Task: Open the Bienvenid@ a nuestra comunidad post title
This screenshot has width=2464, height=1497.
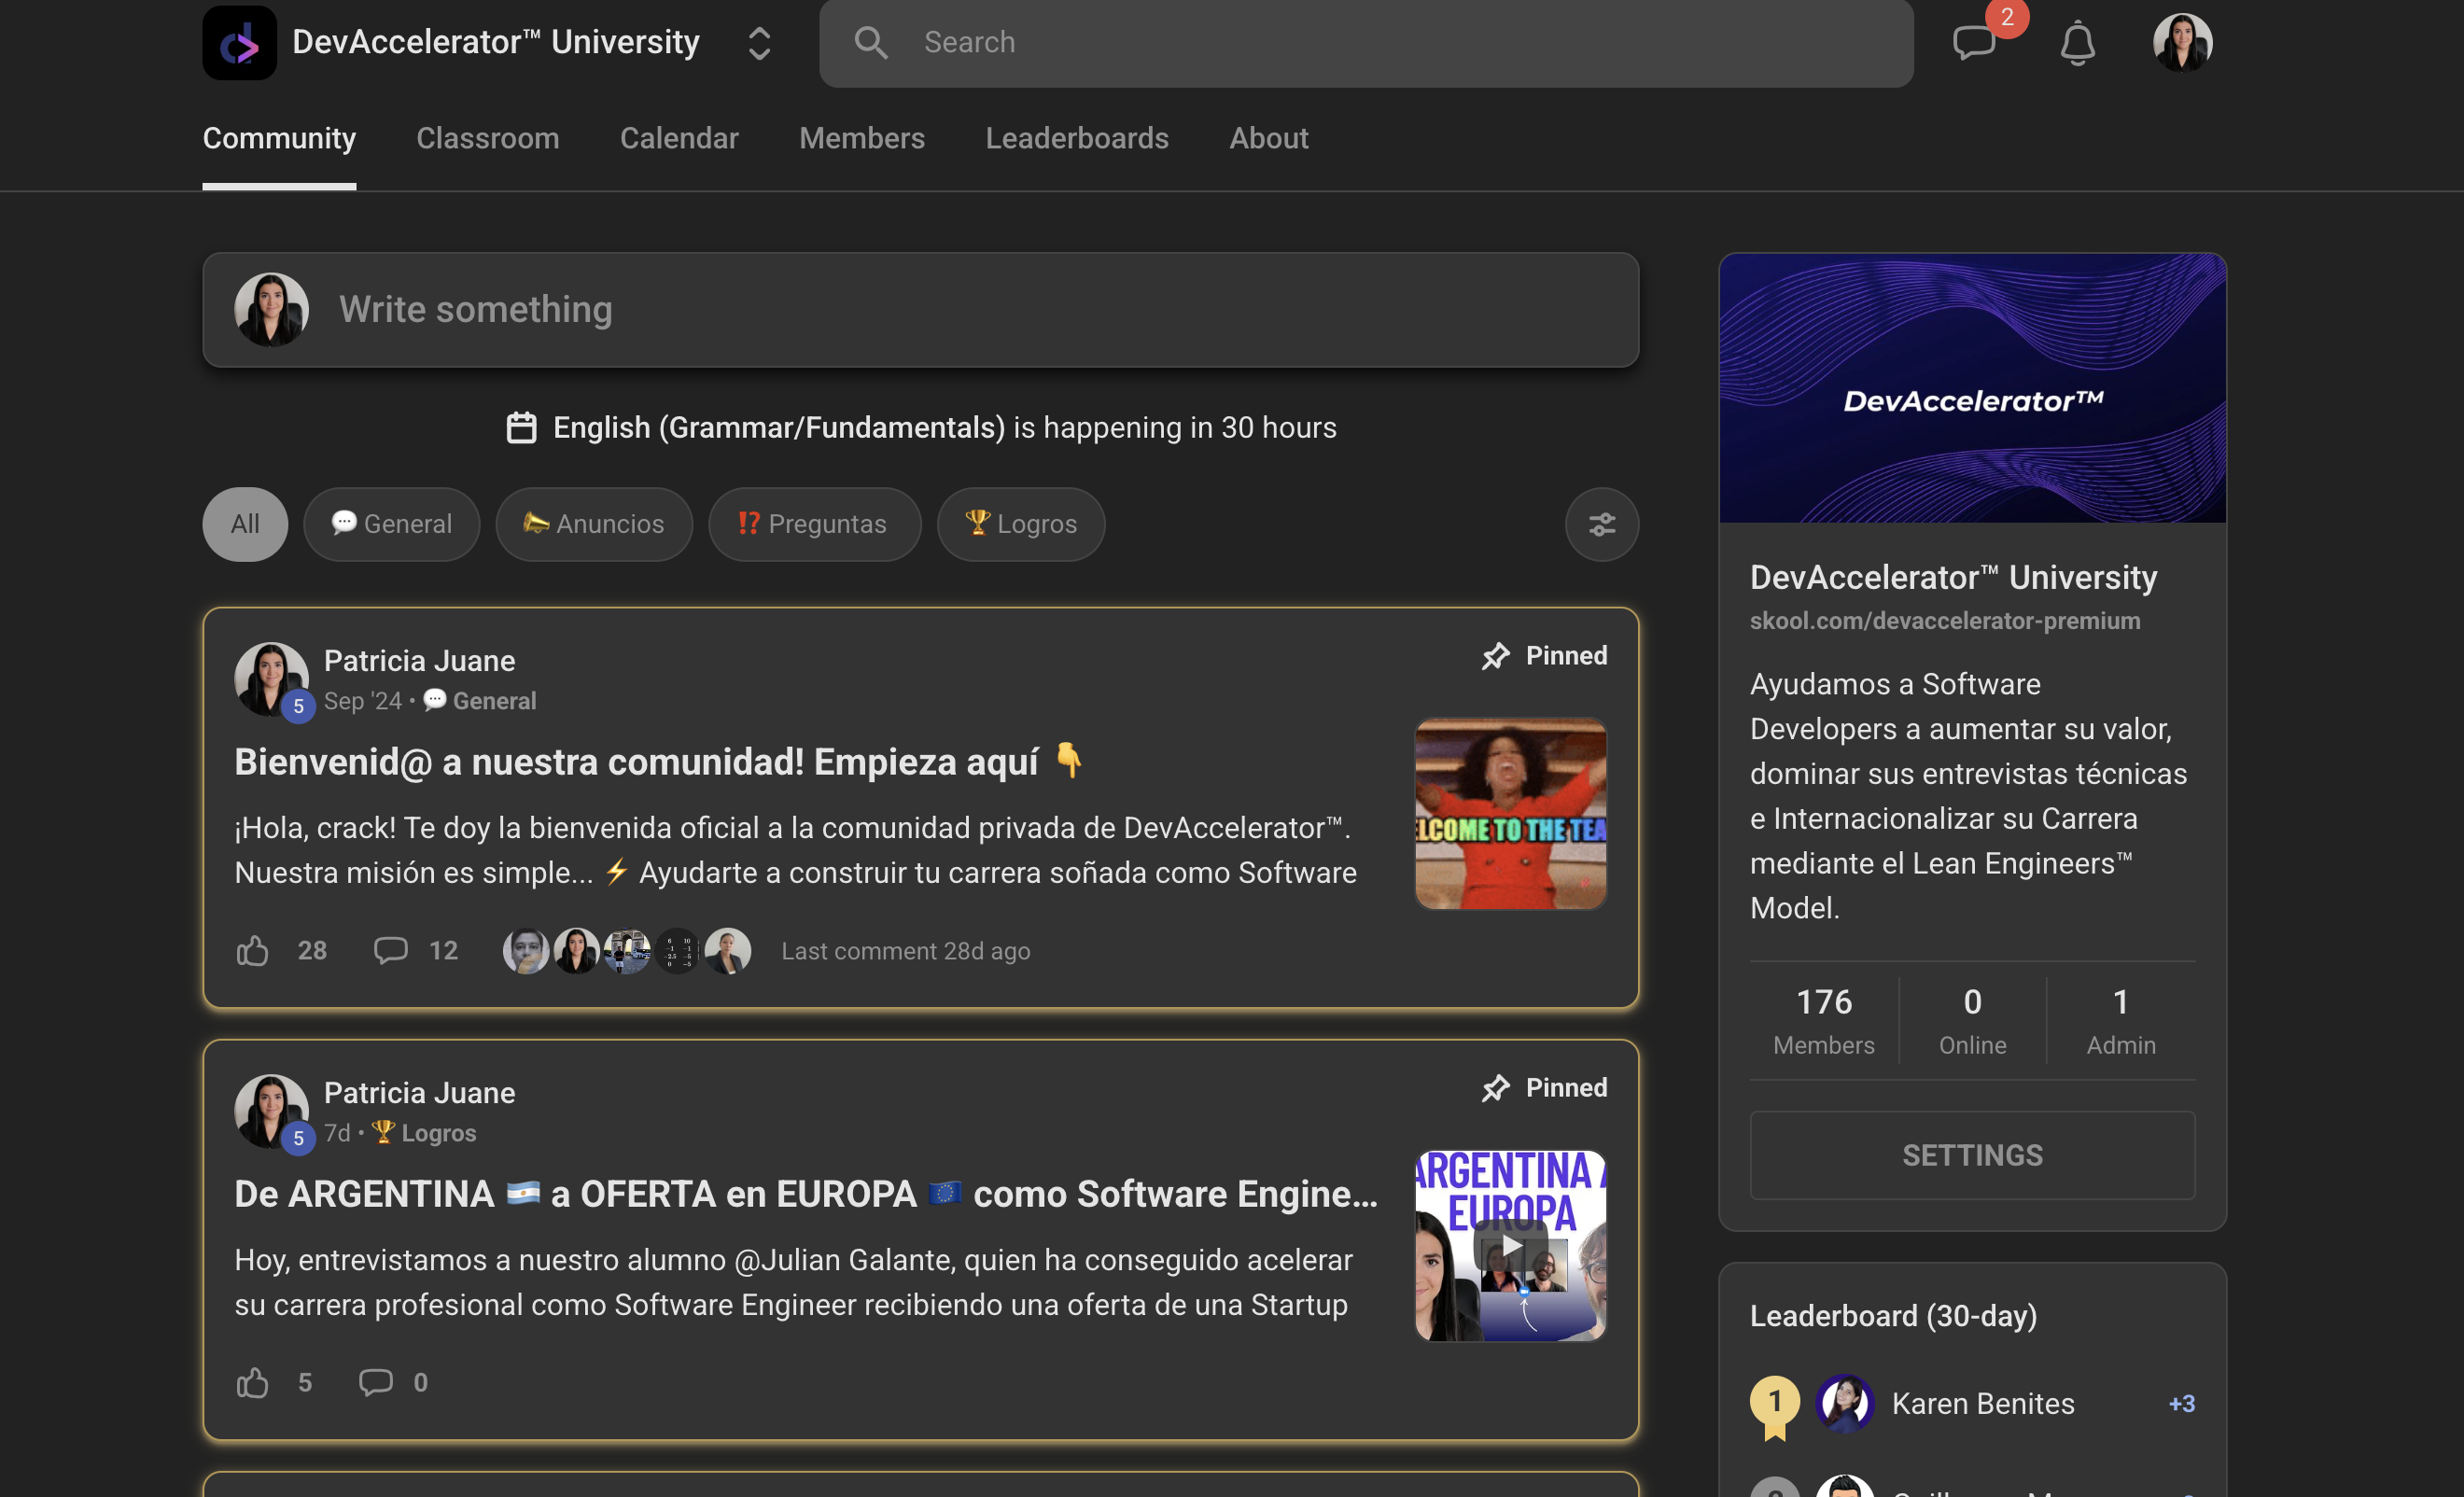Action: tap(659, 761)
